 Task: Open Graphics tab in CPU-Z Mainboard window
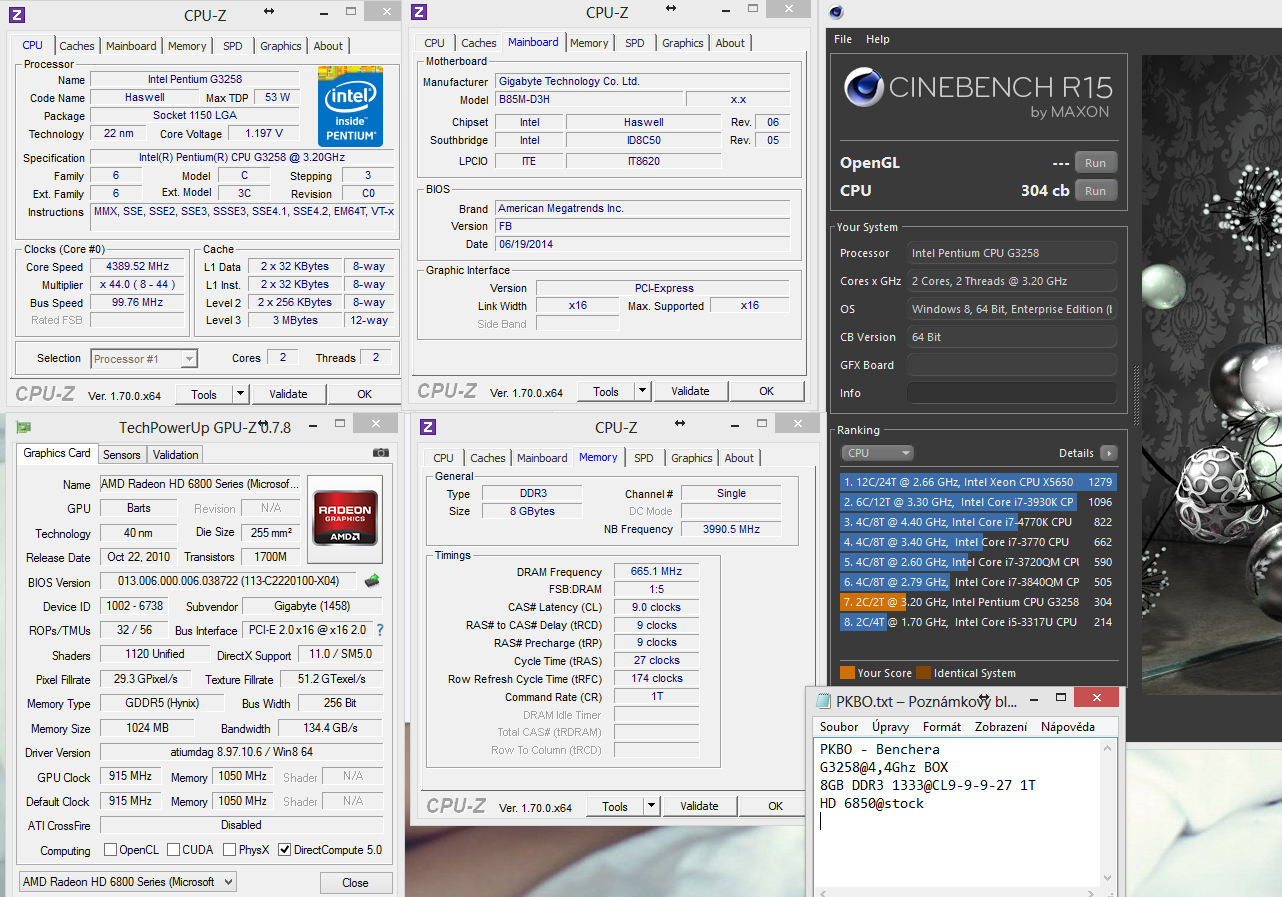coord(683,43)
